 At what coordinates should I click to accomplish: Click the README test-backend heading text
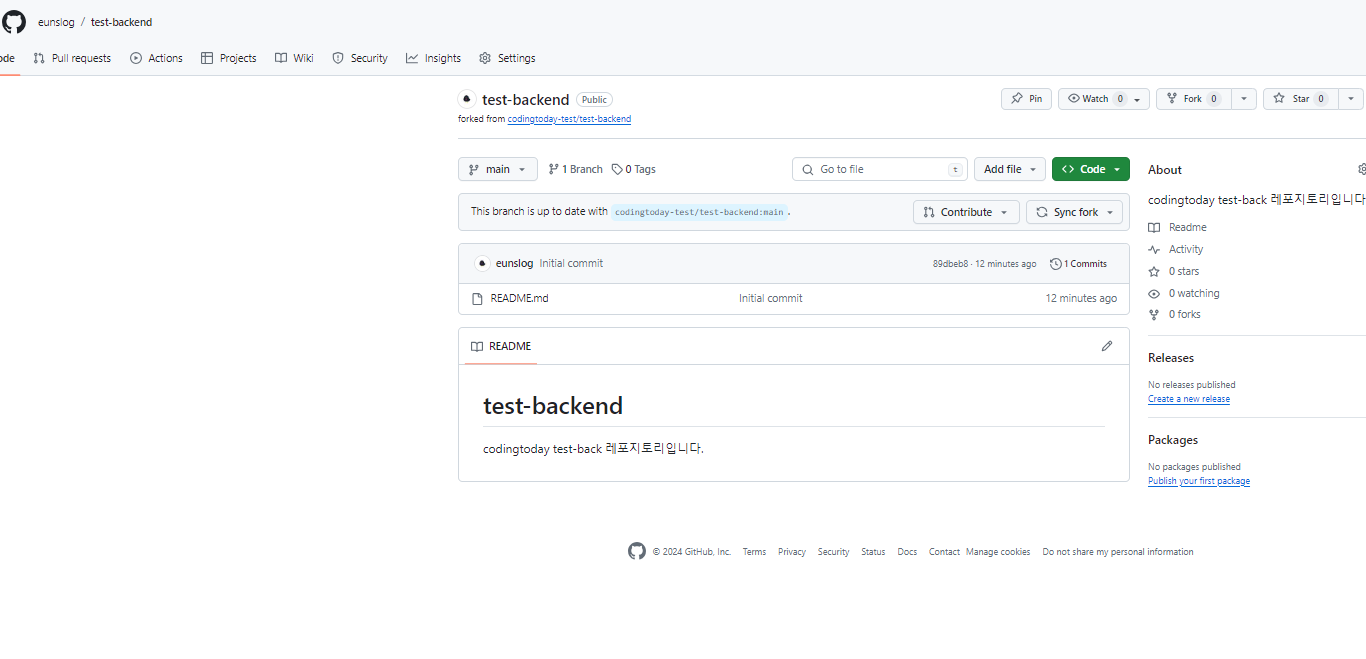553,406
